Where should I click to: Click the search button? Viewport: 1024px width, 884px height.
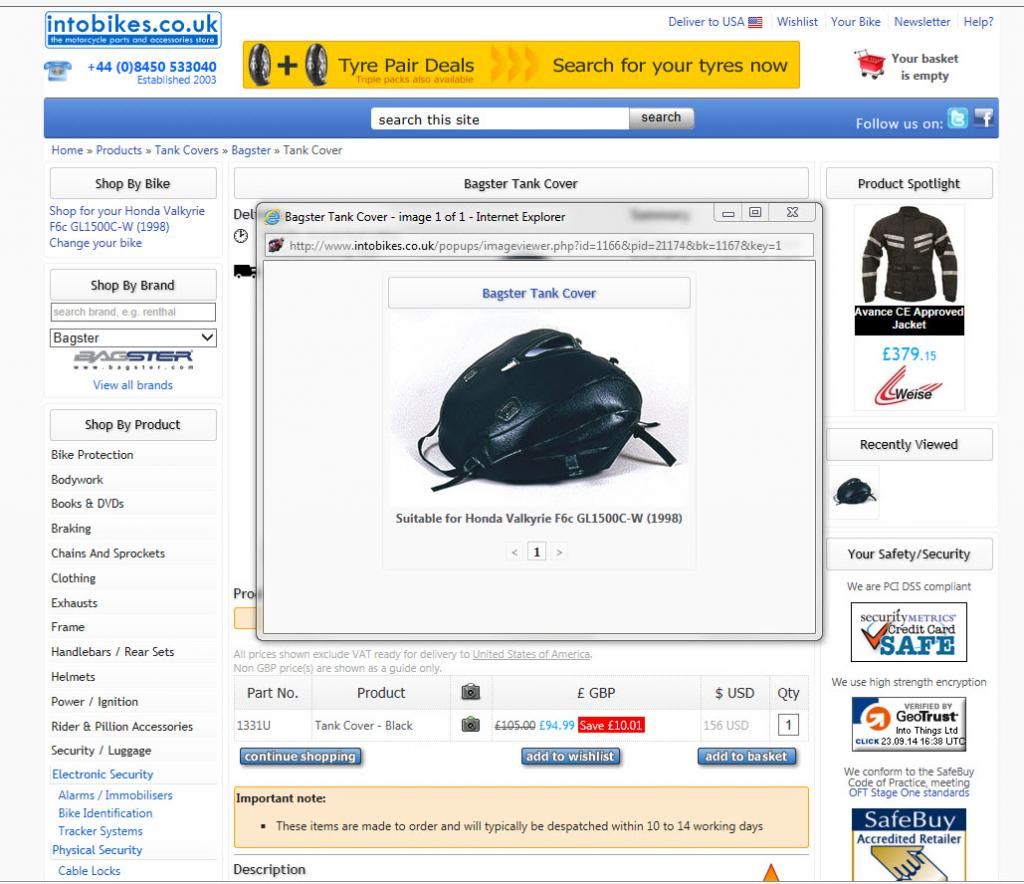click(661, 118)
